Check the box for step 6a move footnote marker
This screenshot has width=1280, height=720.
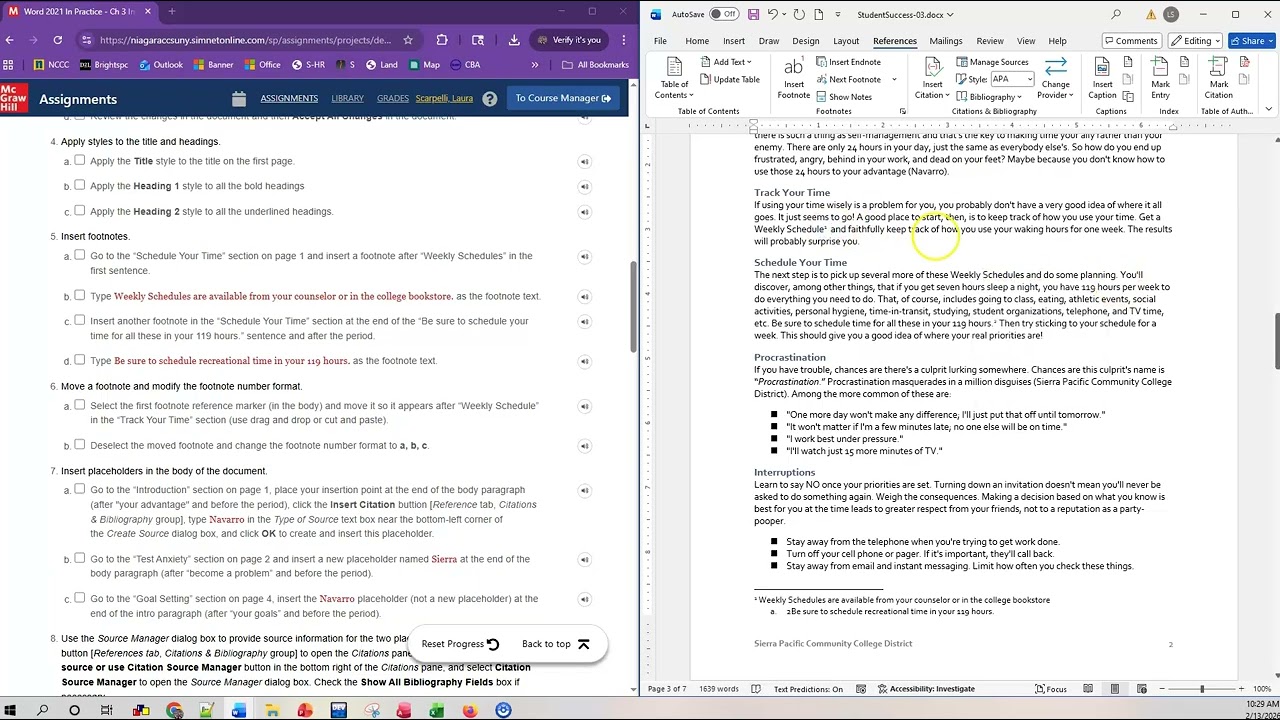pyautogui.click(x=80, y=405)
